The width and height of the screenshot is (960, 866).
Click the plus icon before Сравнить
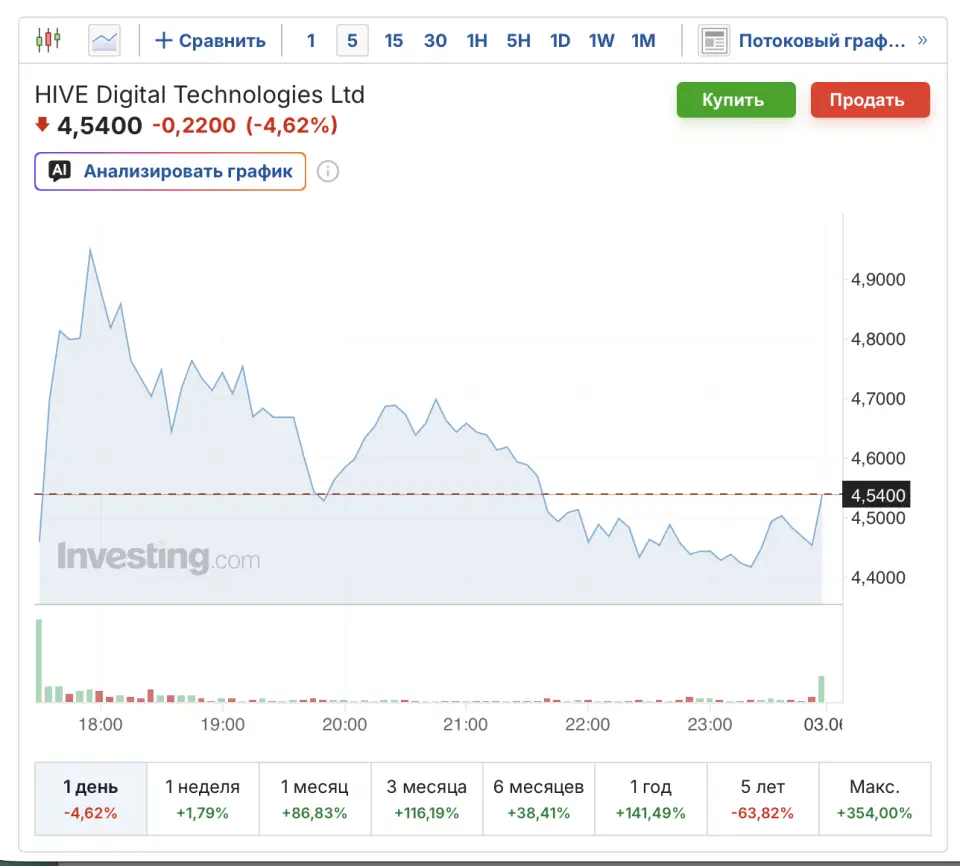(x=163, y=40)
